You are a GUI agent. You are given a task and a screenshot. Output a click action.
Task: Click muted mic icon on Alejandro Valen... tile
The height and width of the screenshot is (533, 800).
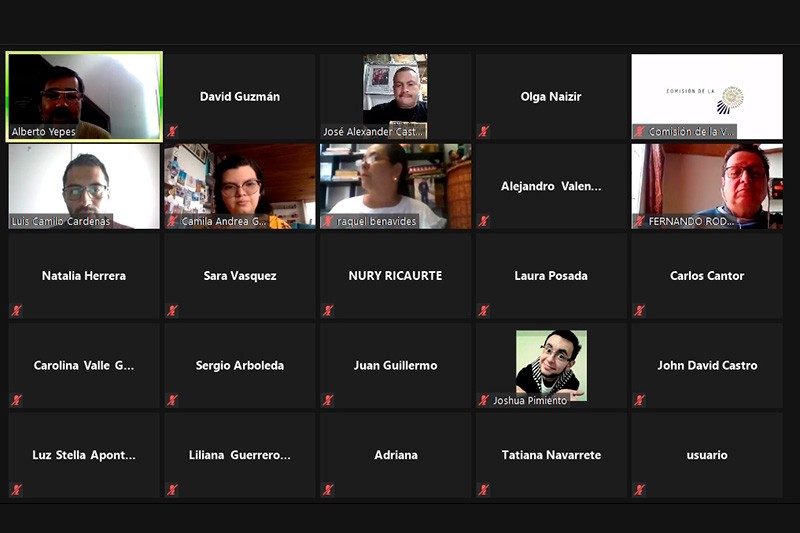click(484, 221)
